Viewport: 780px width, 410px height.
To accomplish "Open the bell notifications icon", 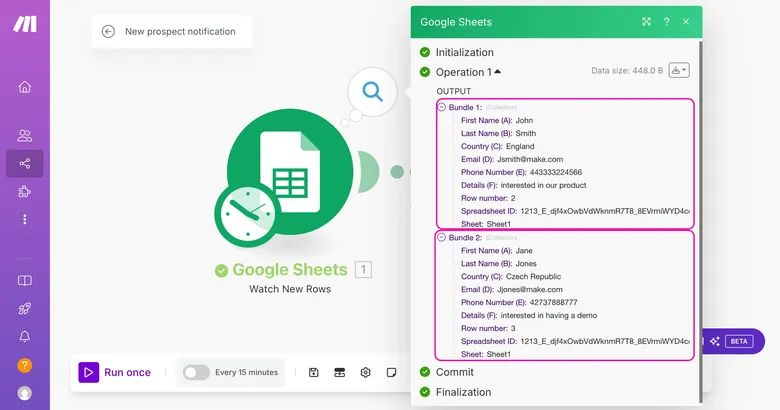I will pyautogui.click(x=24, y=337).
